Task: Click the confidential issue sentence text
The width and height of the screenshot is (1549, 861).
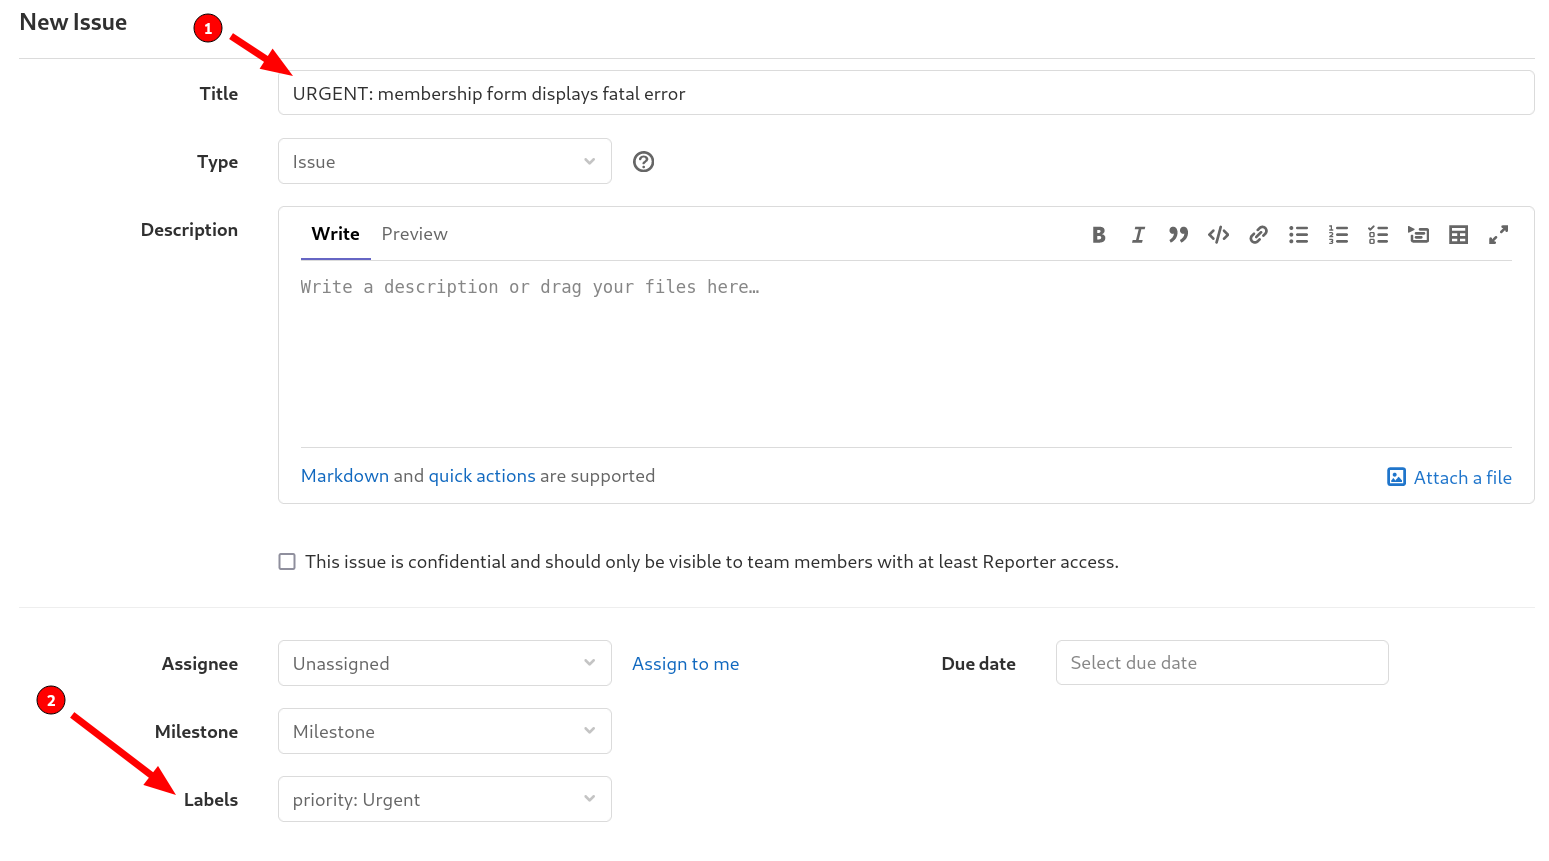Action: click(x=712, y=562)
